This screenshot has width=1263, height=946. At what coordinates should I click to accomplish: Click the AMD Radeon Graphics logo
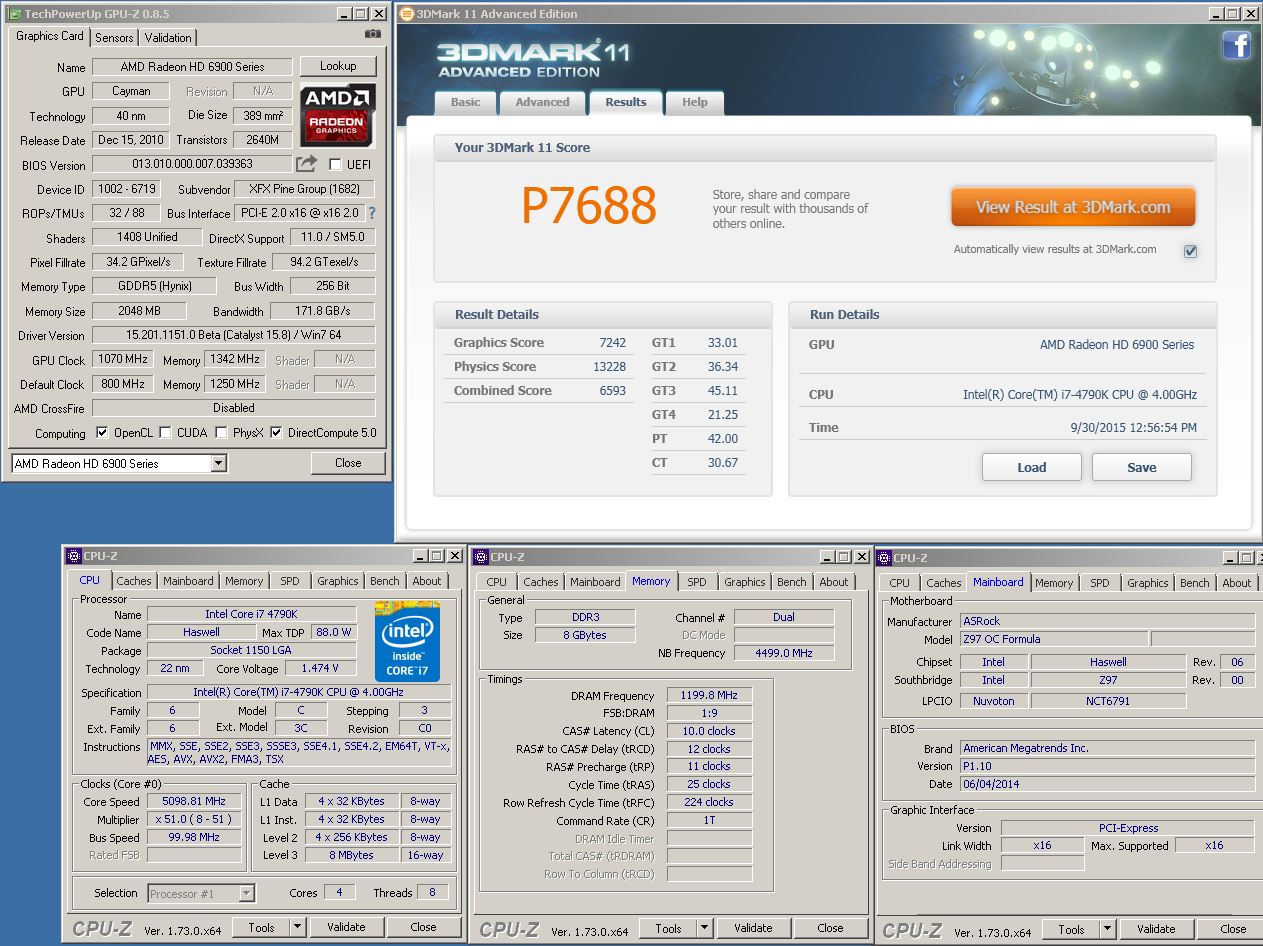click(338, 114)
